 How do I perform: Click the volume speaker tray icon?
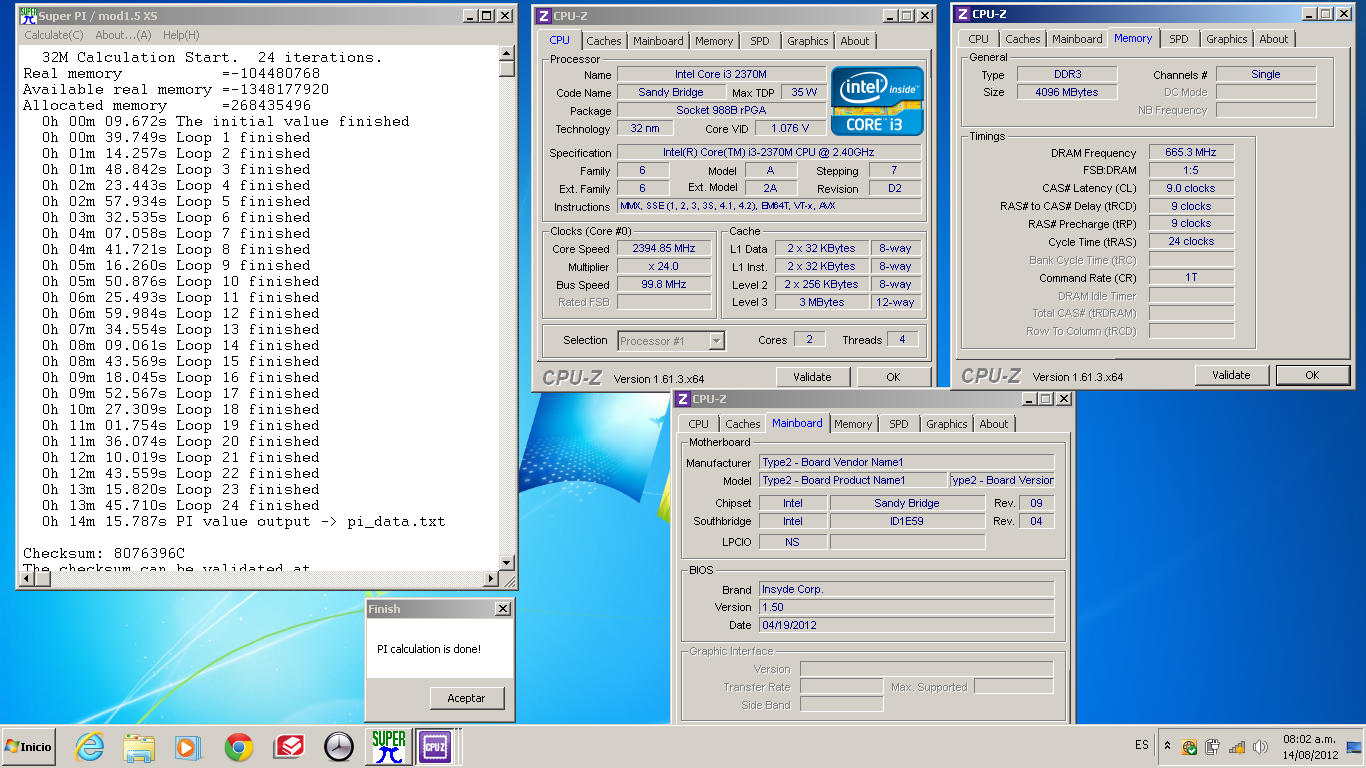coord(1260,746)
